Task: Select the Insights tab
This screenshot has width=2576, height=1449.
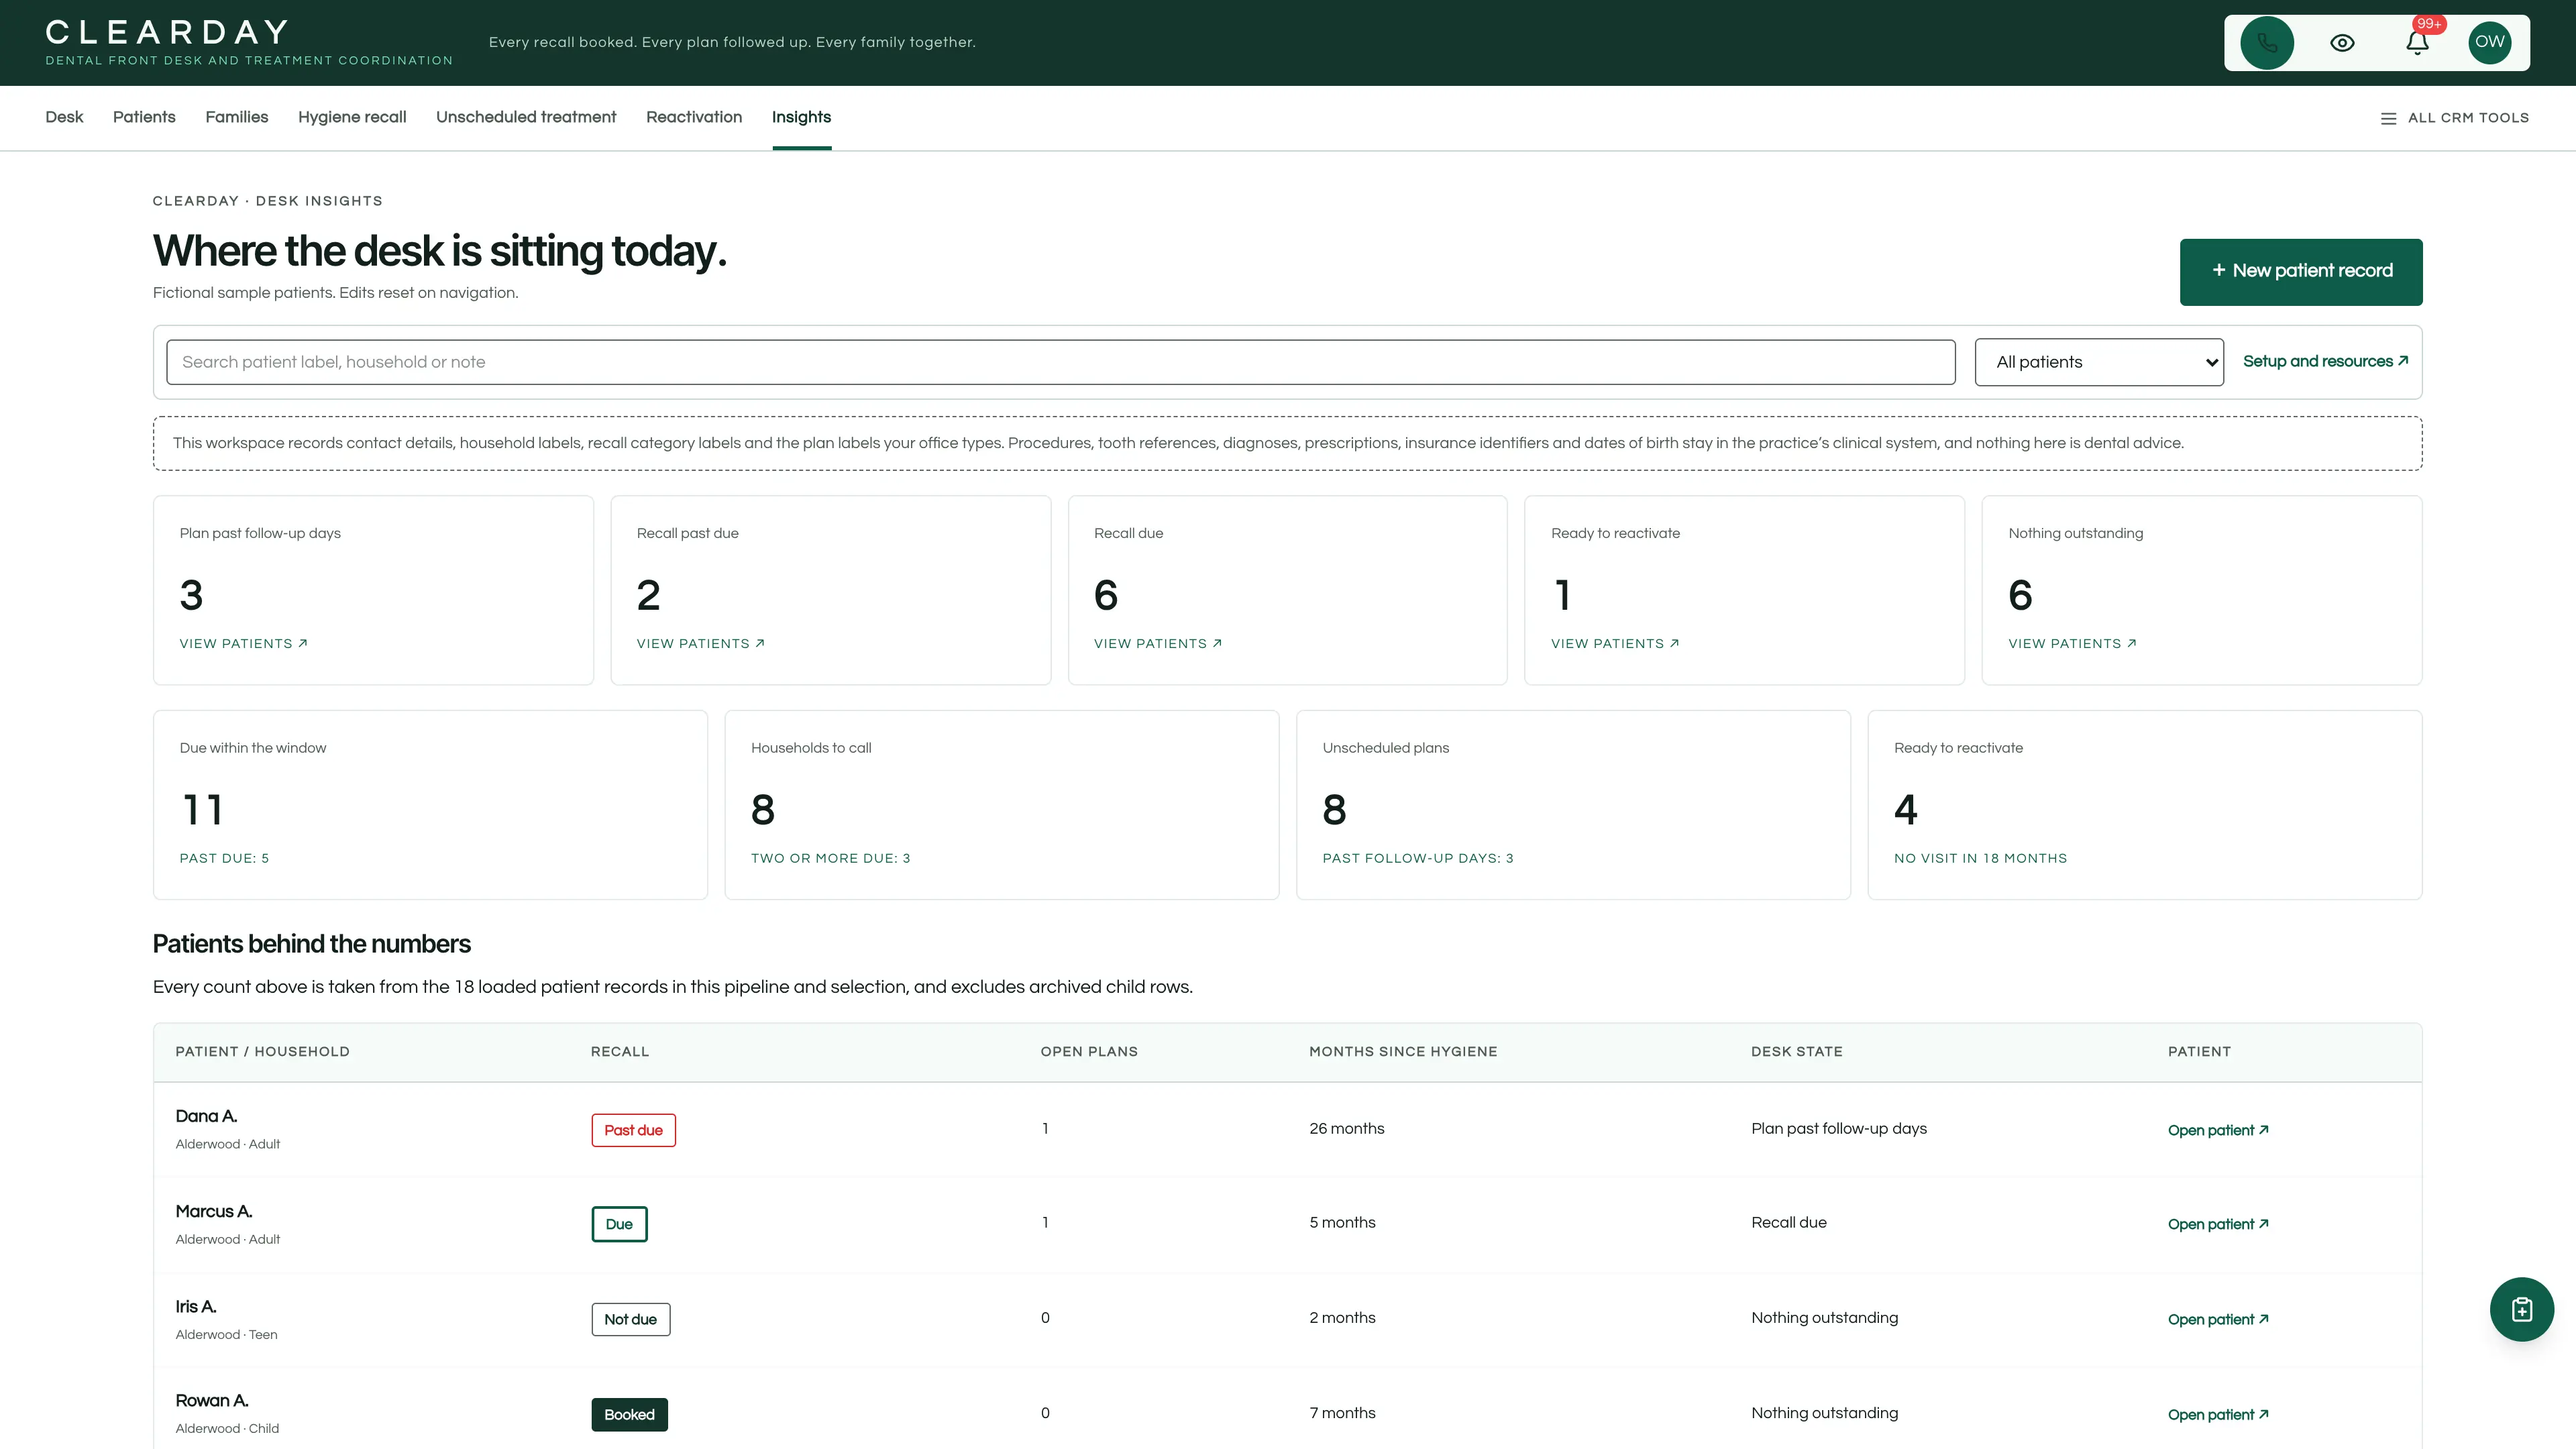Action: point(801,117)
